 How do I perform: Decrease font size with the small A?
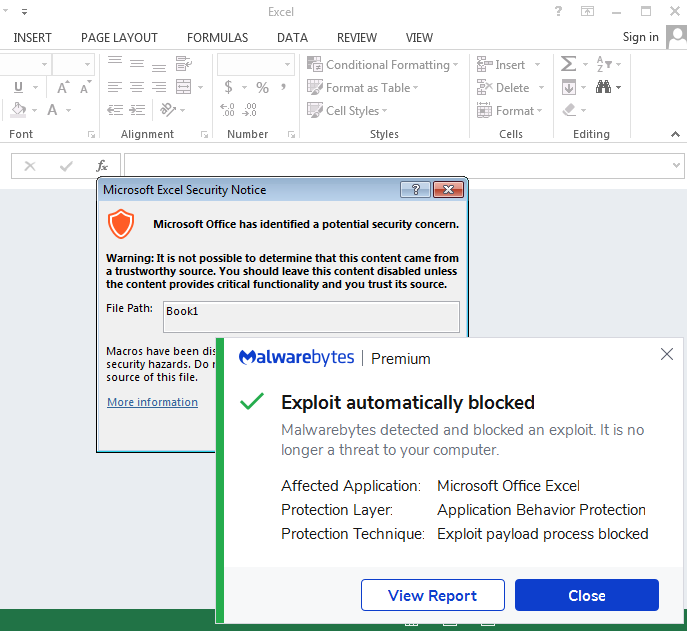click(x=85, y=87)
